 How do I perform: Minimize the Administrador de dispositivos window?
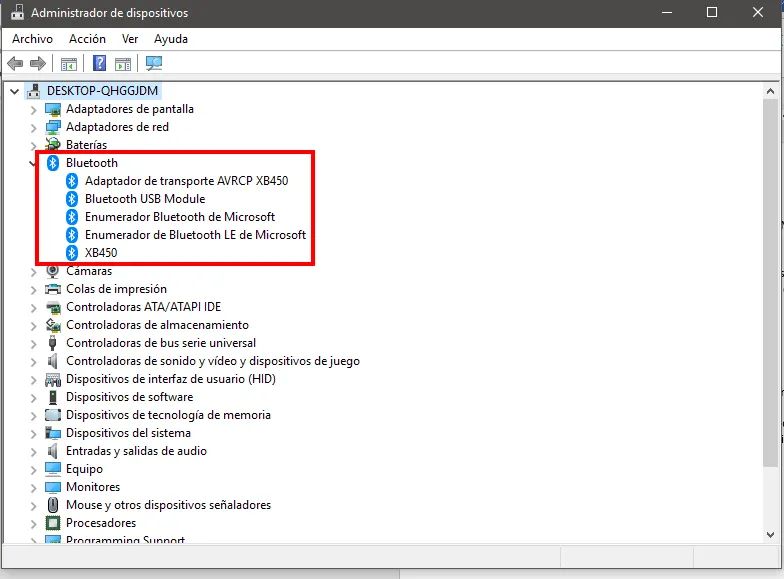(666, 12)
